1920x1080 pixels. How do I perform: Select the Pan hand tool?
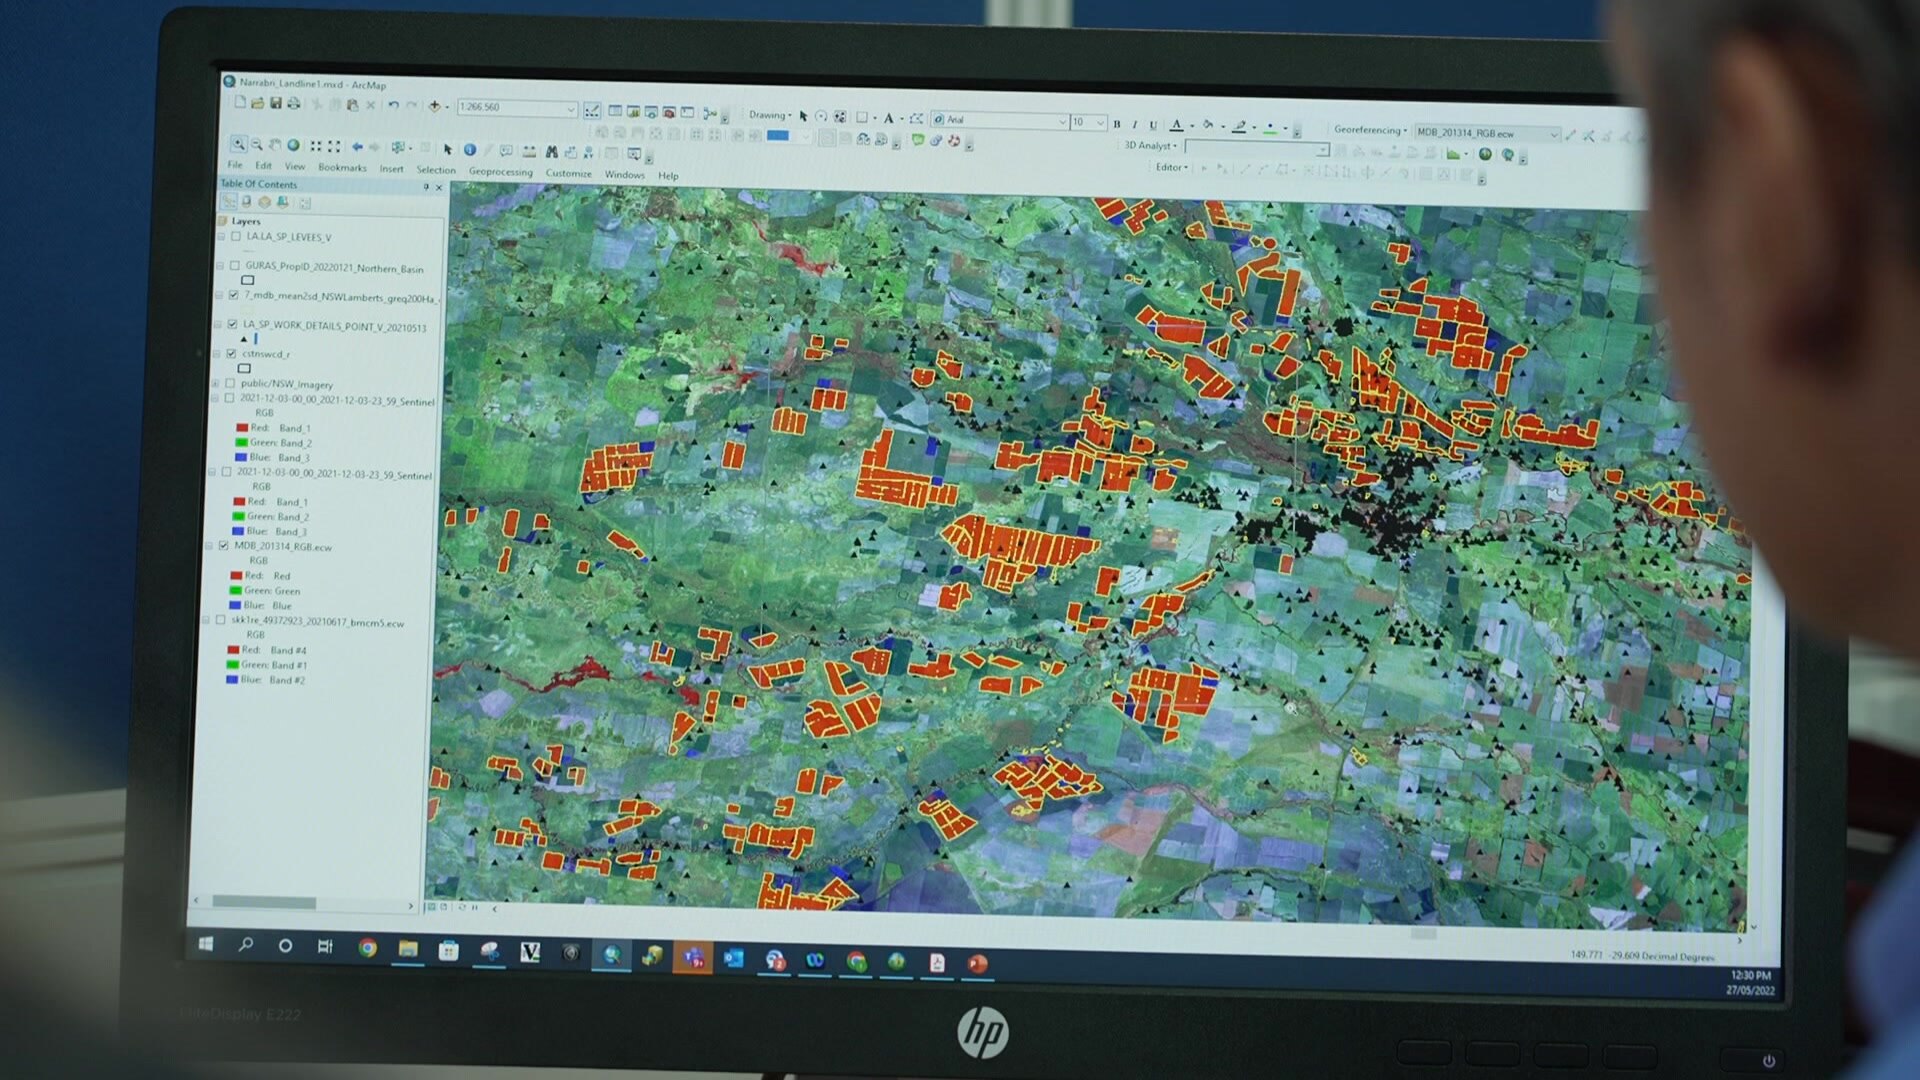[275, 145]
